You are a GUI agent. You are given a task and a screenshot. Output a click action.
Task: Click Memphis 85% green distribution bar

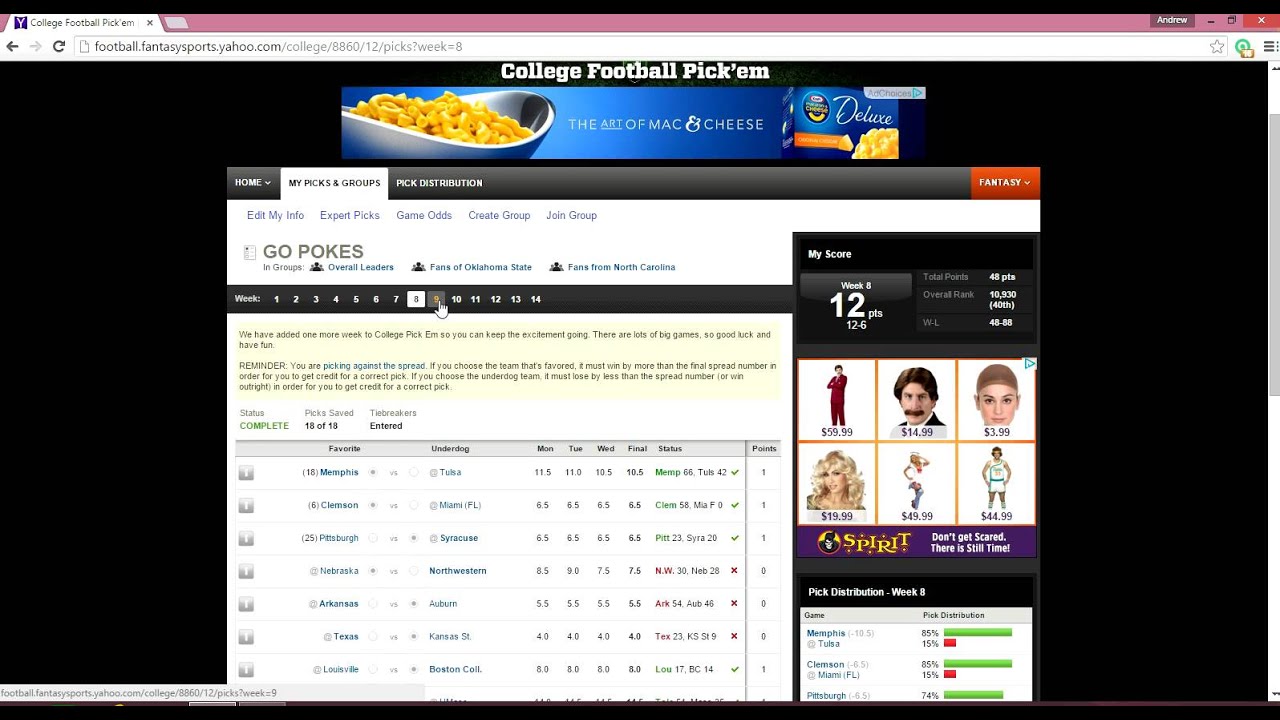click(978, 632)
